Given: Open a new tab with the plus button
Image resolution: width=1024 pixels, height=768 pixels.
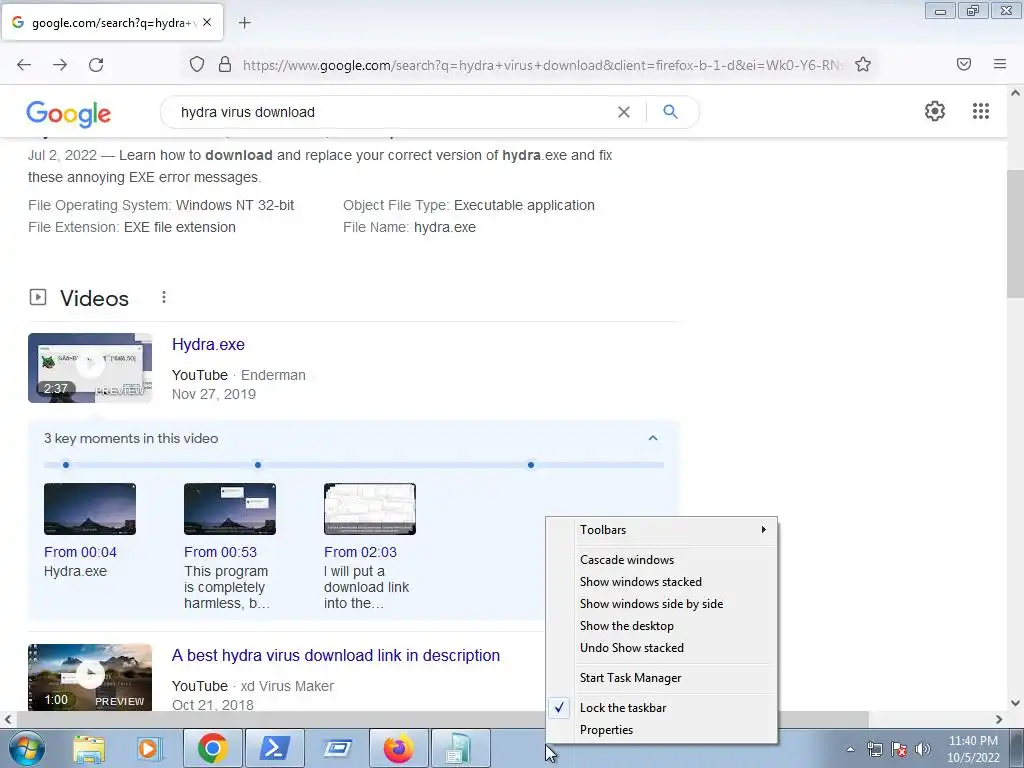Looking at the screenshot, I should coord(244,23).
